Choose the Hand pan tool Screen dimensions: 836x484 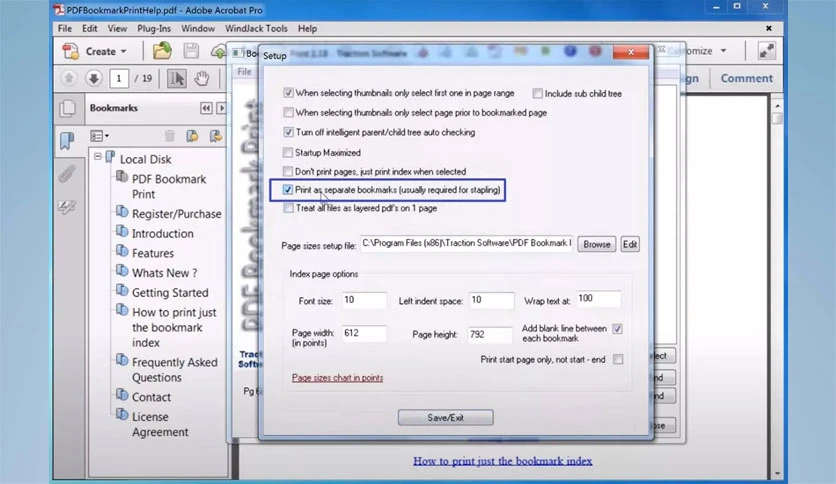[x=202, y=78]
